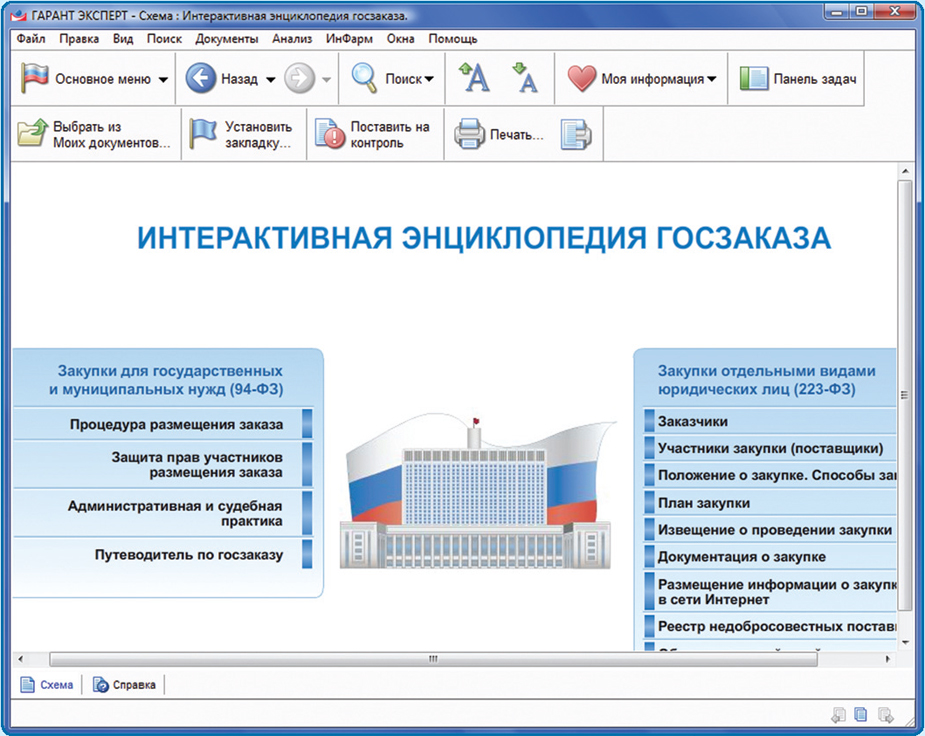Click the increase font size icon
The height and width of the screenshot is (736, 925).
point(474,78)
